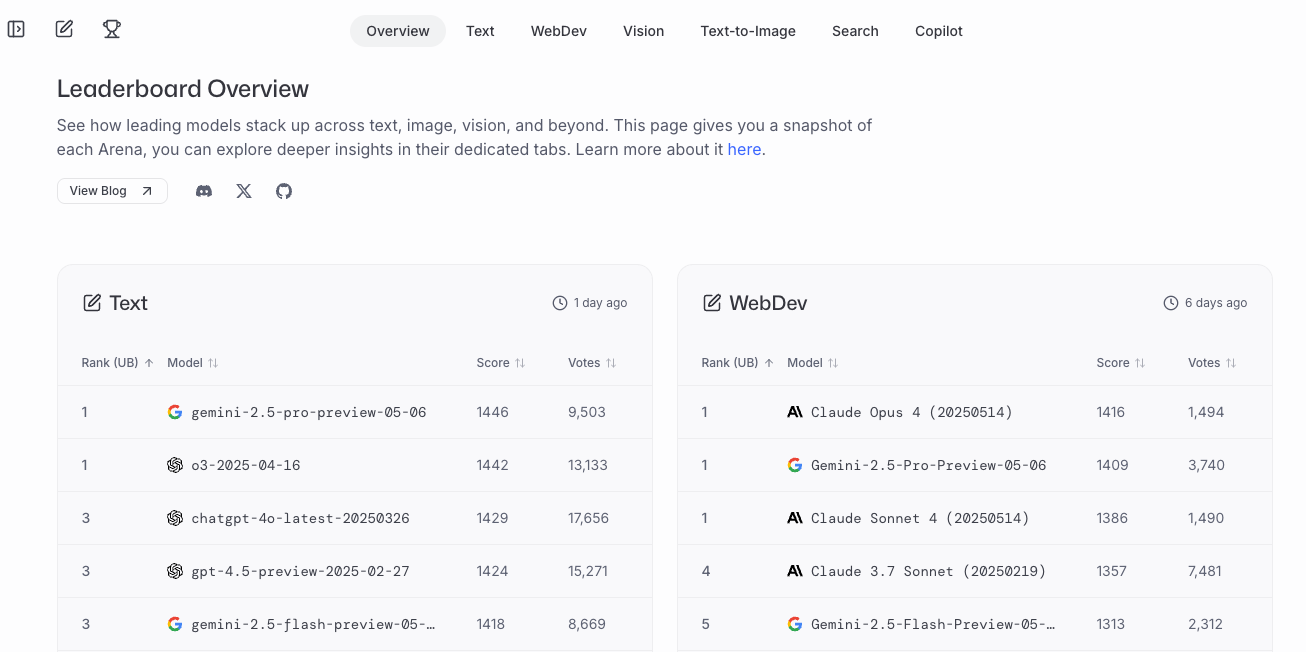Switch to the Copilot tab
The height and width of the screenshot is (652, 1306).
click(939, 31)
